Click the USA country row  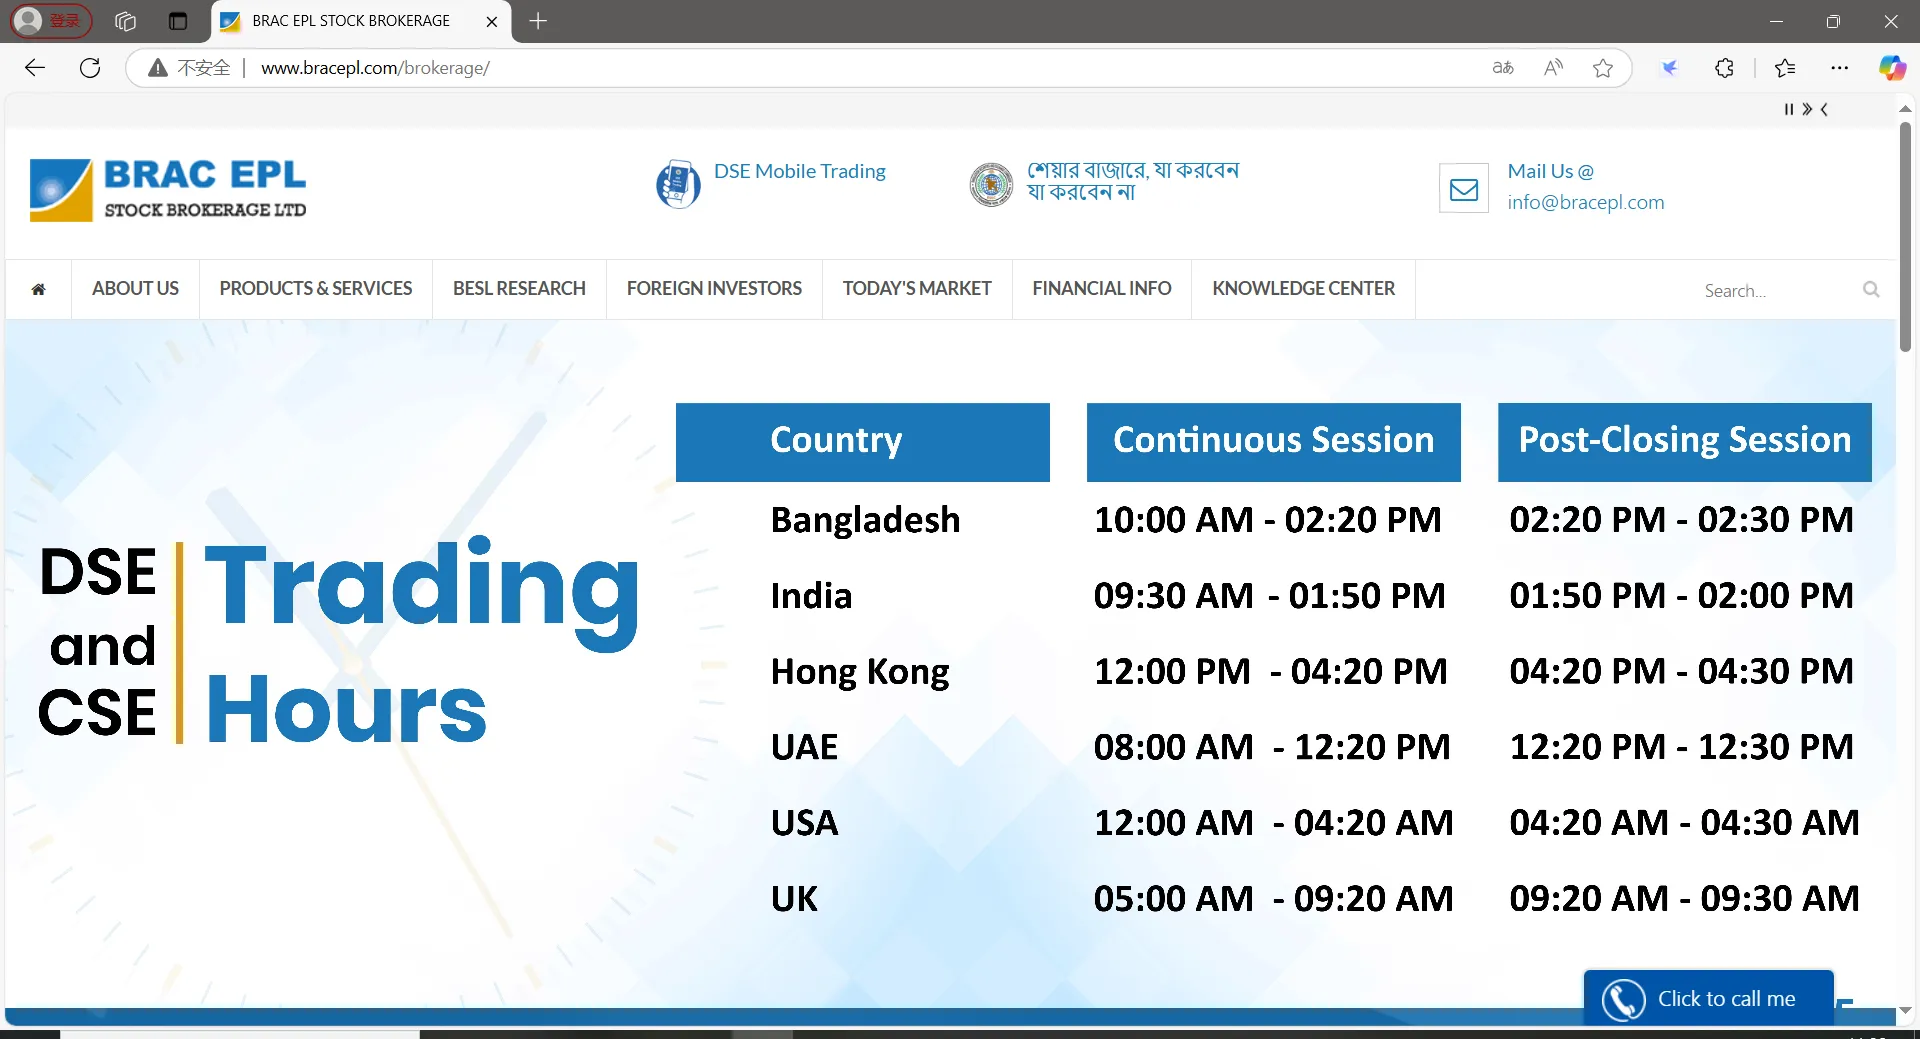coord(805,823)
